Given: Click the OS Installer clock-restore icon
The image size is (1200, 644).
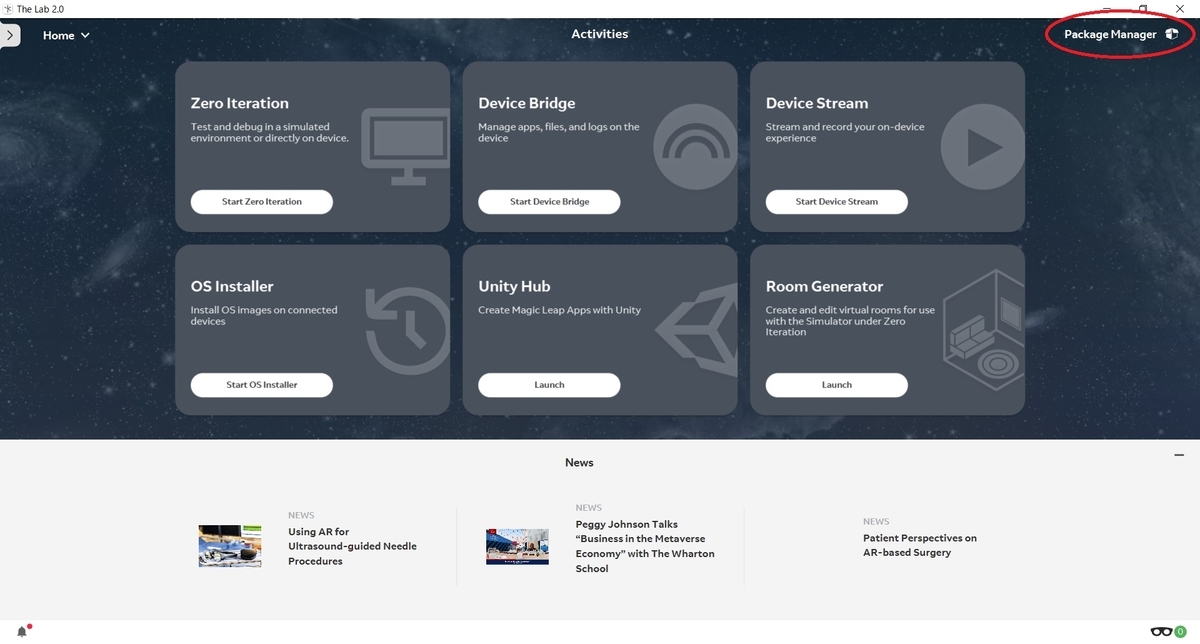Looking at the screenshot, I should click(x=408, y=331).
